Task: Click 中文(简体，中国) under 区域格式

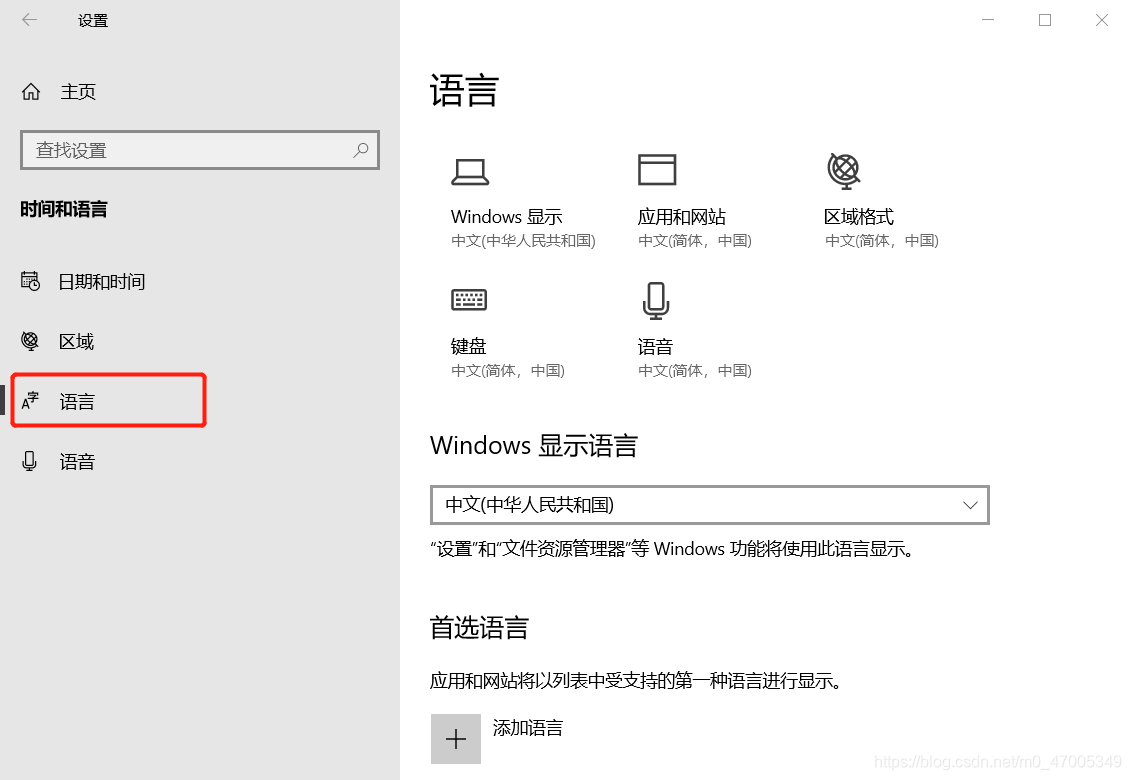Action: coord(881,240)
